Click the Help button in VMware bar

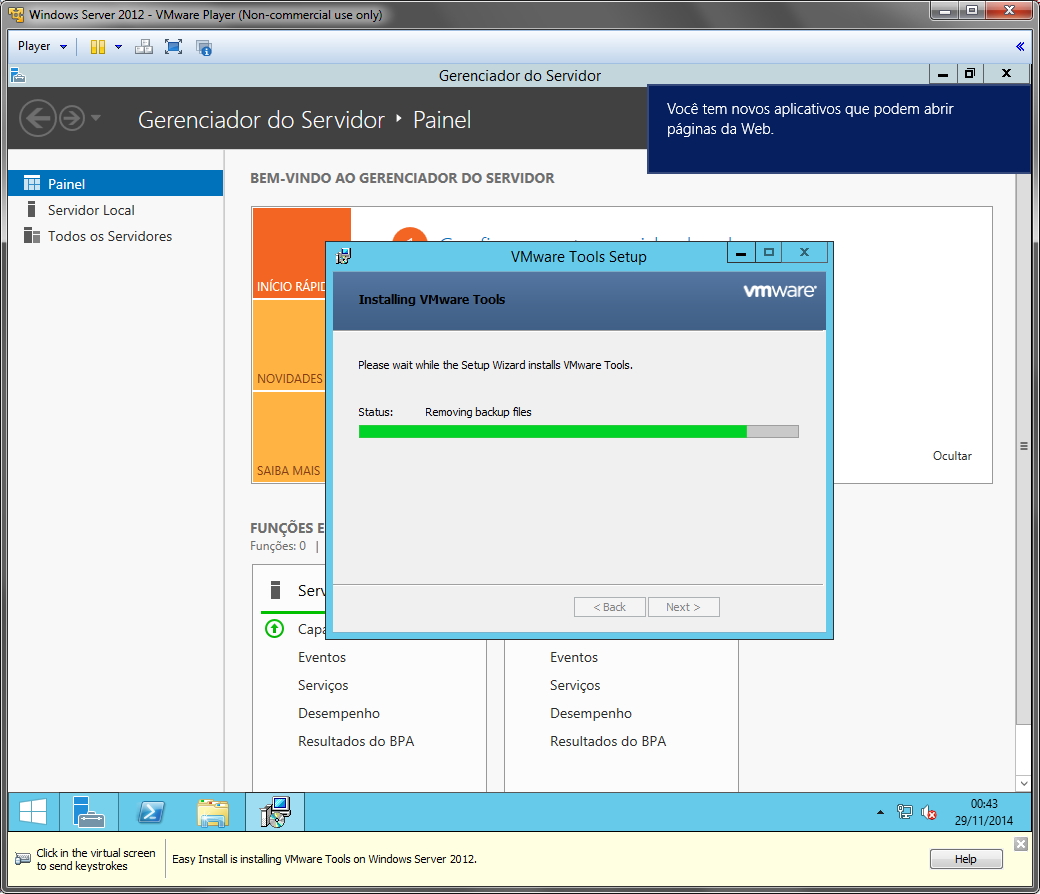coord(966,859)
